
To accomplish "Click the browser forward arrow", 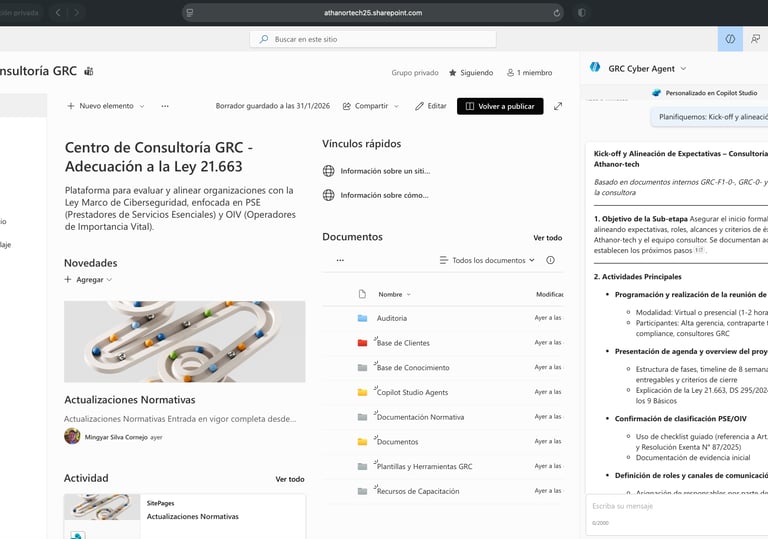I will pos(76,13).
